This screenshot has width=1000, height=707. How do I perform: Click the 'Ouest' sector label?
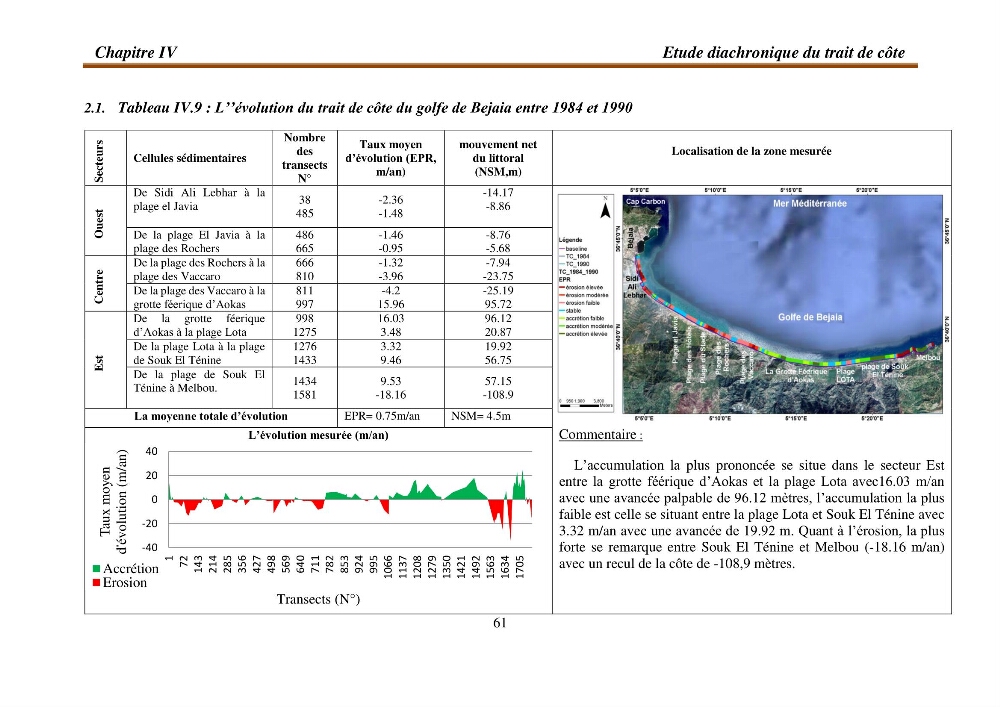click(x=99, y=223)
